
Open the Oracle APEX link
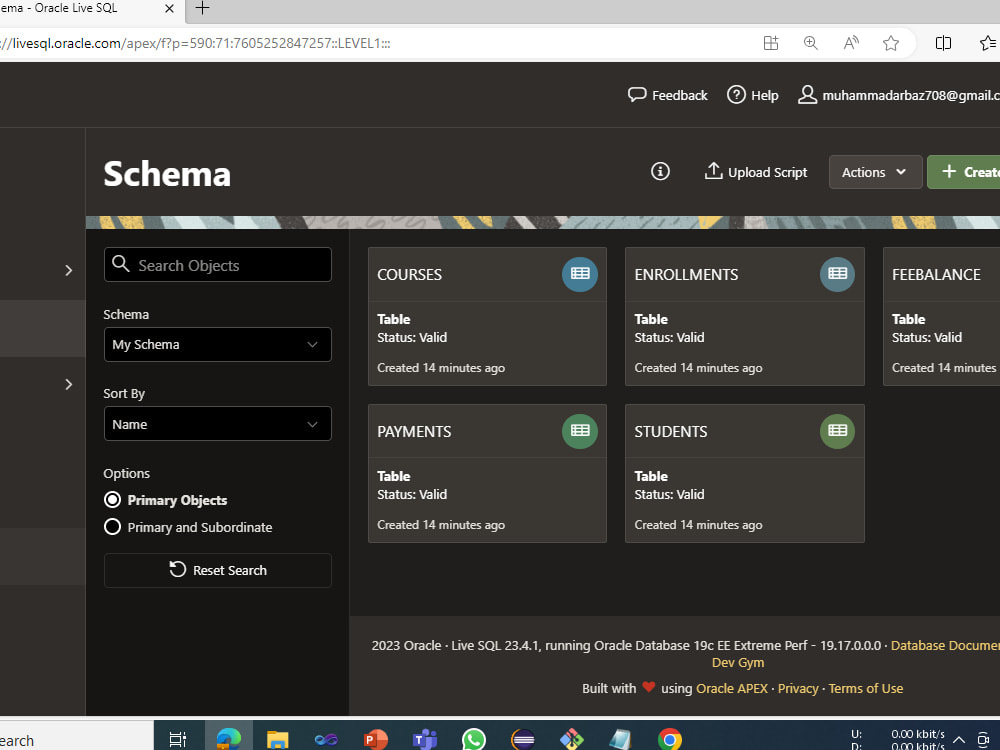pyautogui.click(x=732, y=689)
